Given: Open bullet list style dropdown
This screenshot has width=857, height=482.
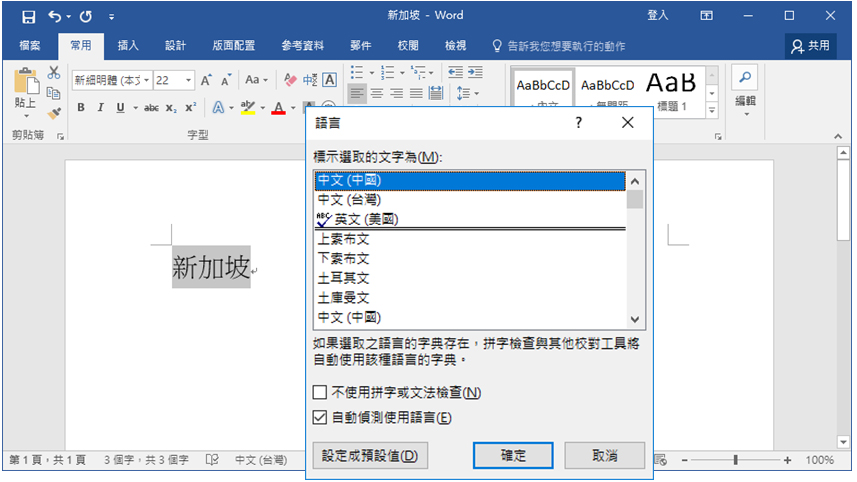Looking at the screenshot, I should coord(372,73).
